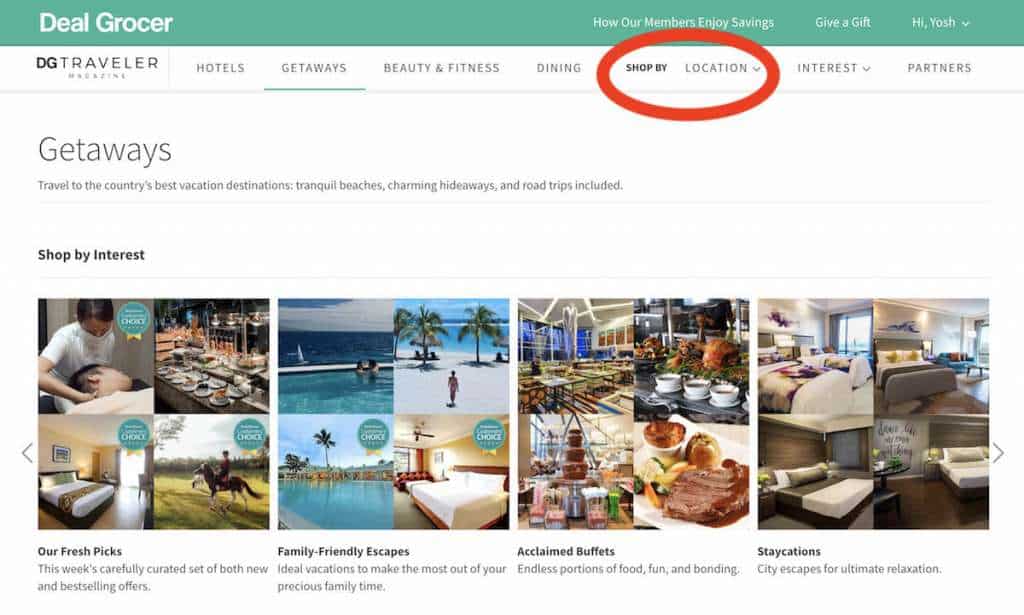Expand the Location dropdown
Viewport: 1024px width, 615px height.
[x=722, y=68]
